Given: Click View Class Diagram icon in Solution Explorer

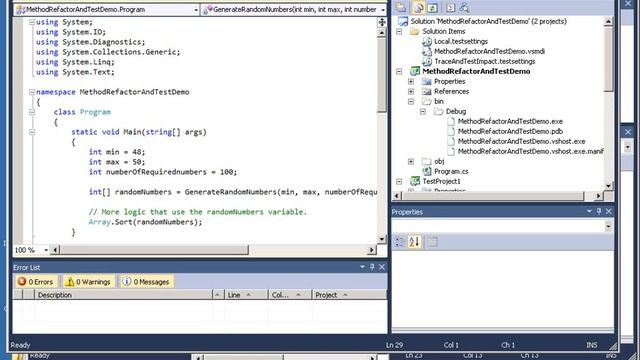Looking at the screenshot, I should tap(464, 7).
